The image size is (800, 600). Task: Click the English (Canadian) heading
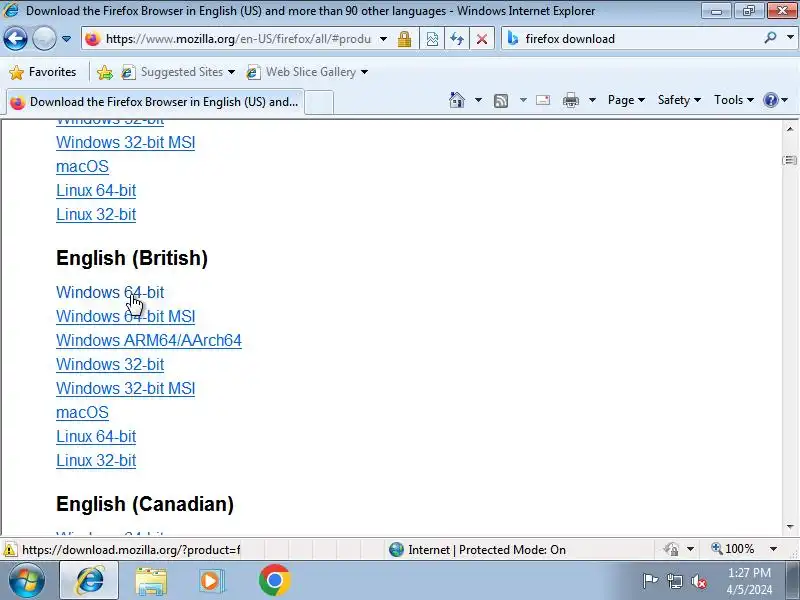(145, 504)
